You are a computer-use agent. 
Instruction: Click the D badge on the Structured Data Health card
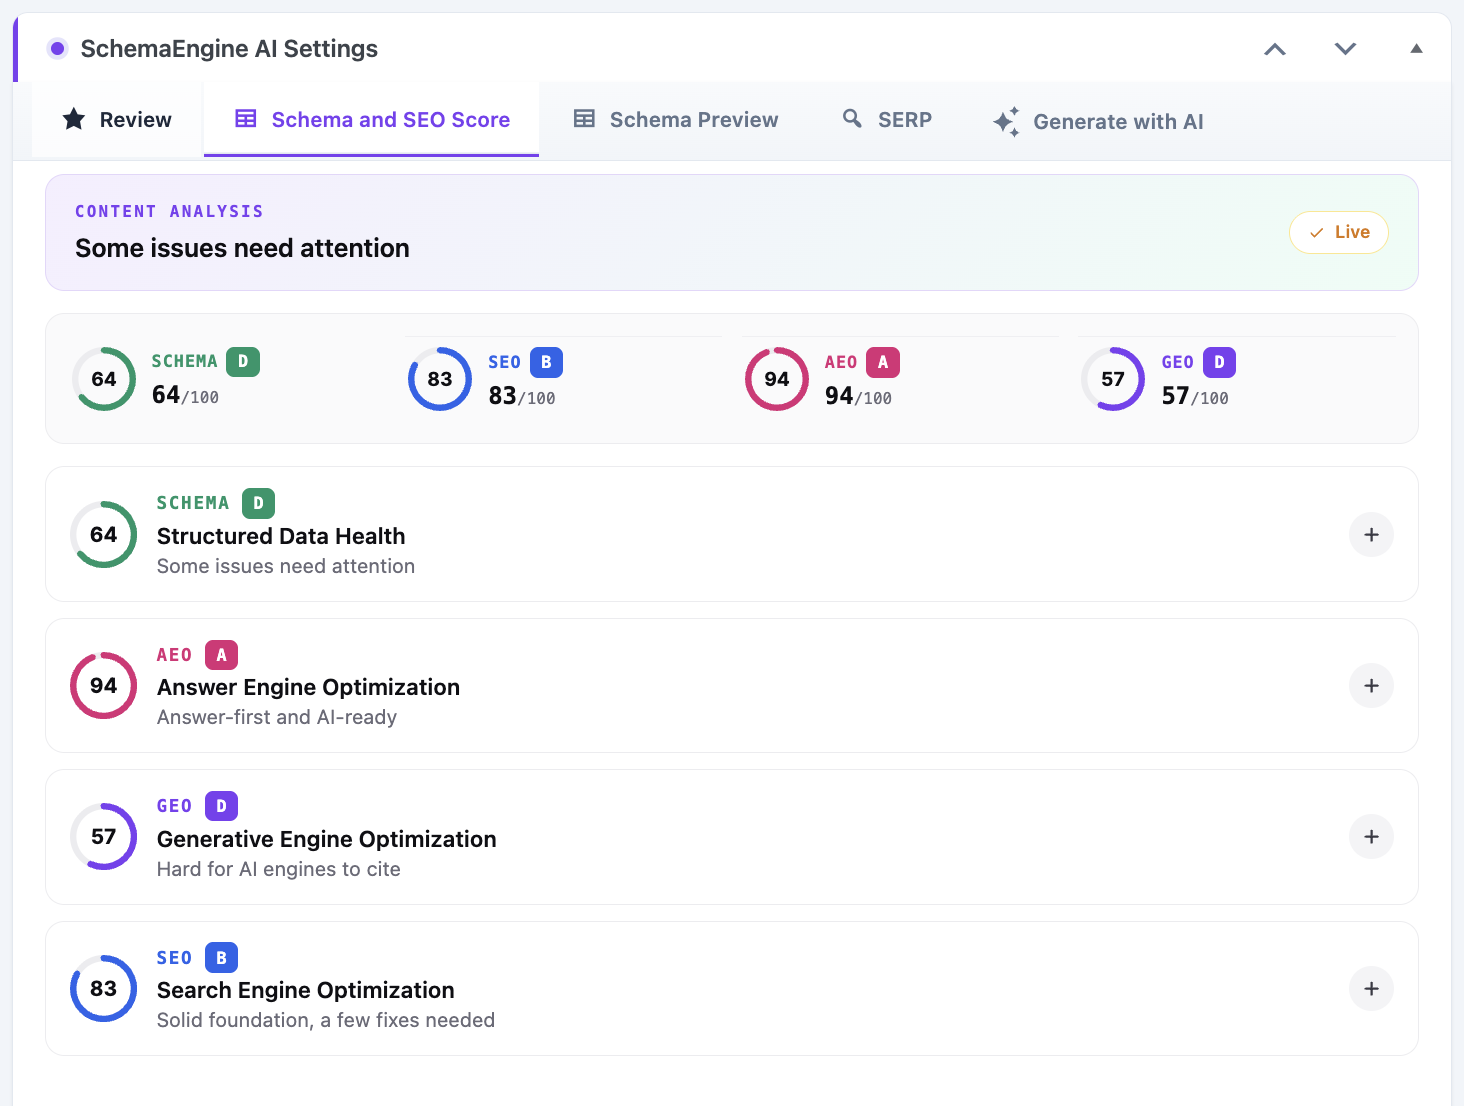point(258,503)
